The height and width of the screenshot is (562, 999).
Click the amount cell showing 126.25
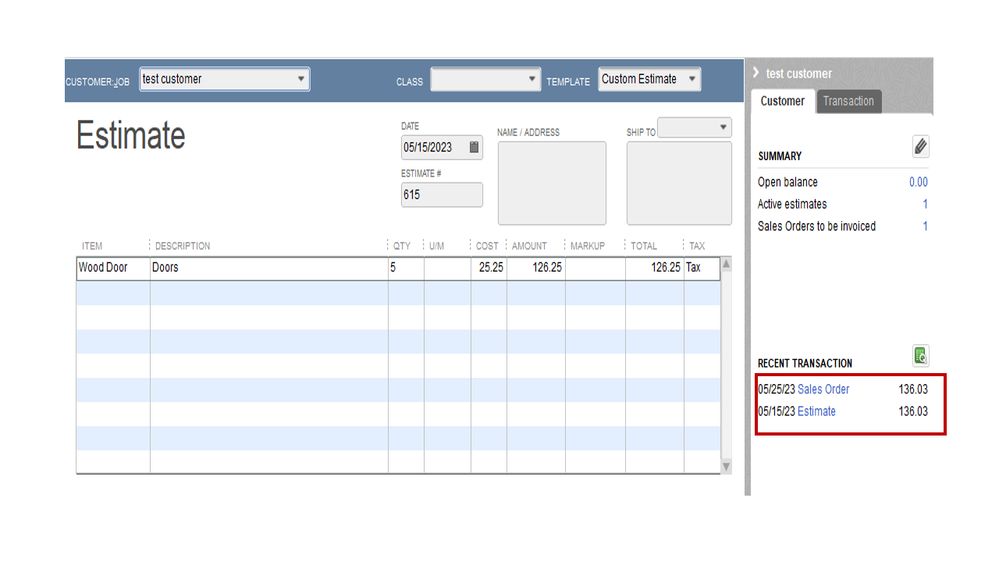click(x=536, y=268)
